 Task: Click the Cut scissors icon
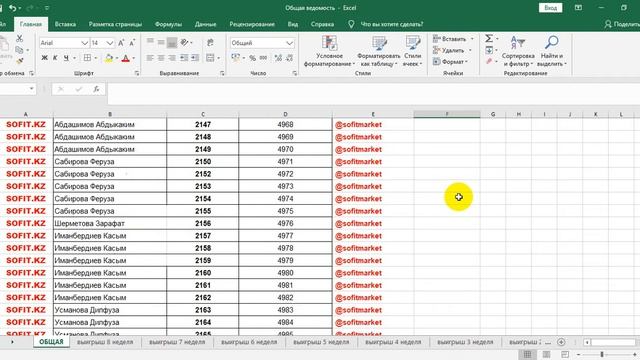pos(19,39)
